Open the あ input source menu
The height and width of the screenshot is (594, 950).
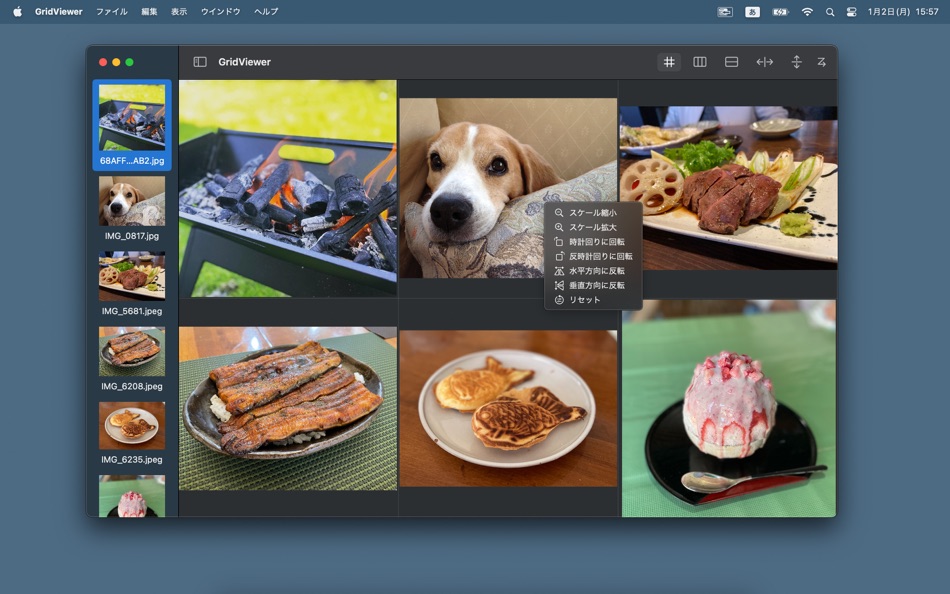752,12
